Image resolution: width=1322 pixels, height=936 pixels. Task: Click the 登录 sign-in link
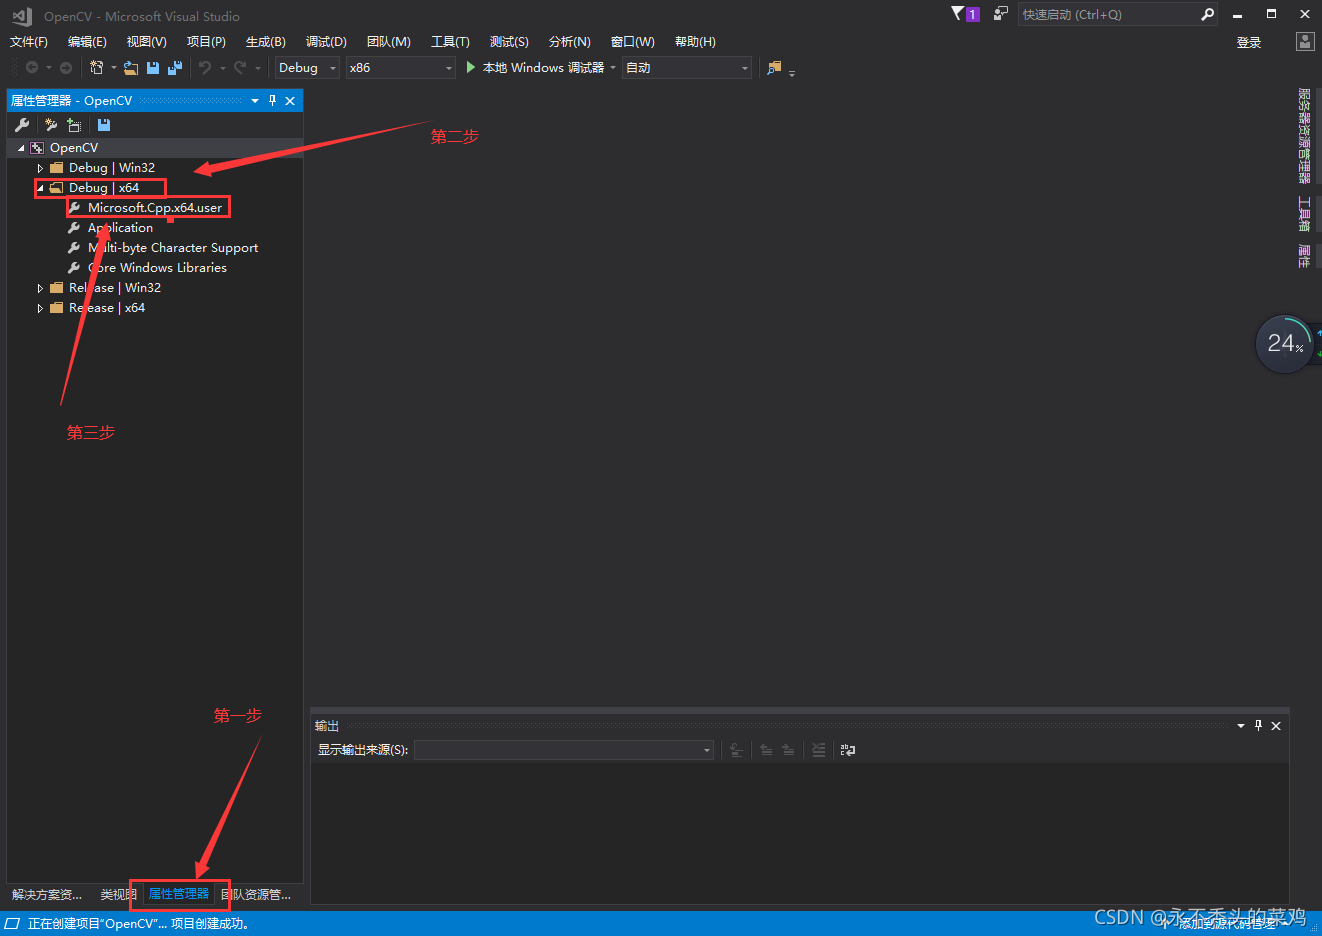click(1249, 42)
